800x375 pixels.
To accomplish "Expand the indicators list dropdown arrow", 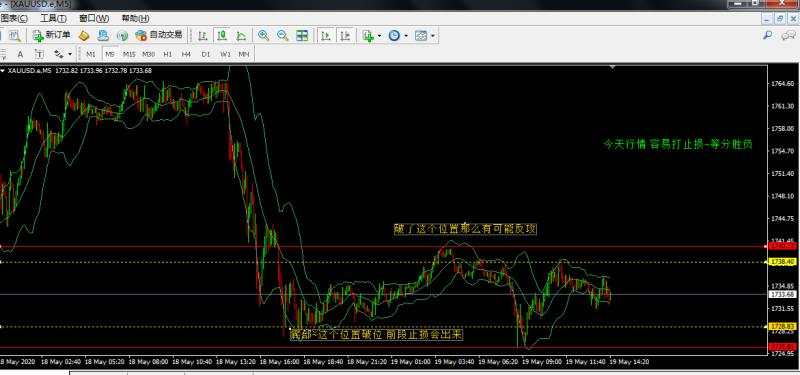I will pyautogui.click(x=380, y=36).
